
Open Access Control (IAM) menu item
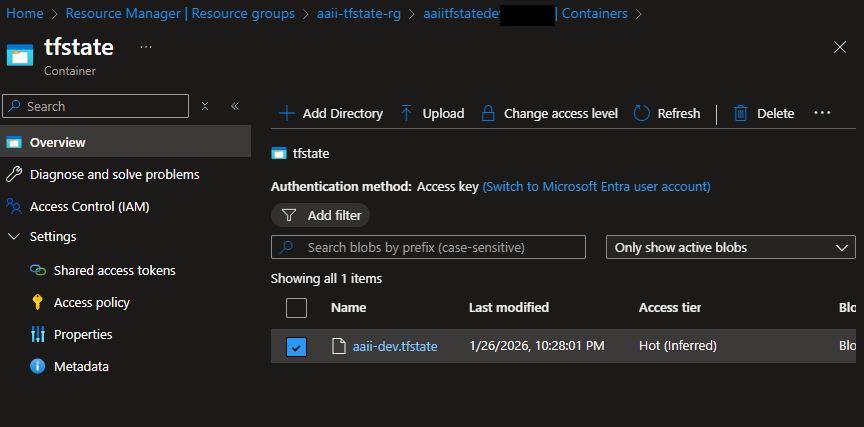90,207
